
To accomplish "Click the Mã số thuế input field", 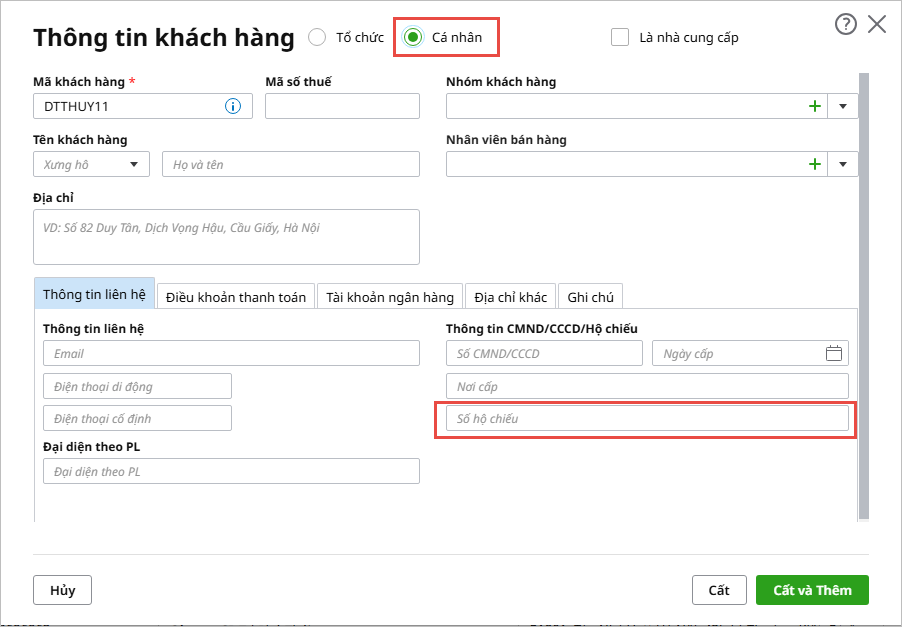I will (342, 106).
